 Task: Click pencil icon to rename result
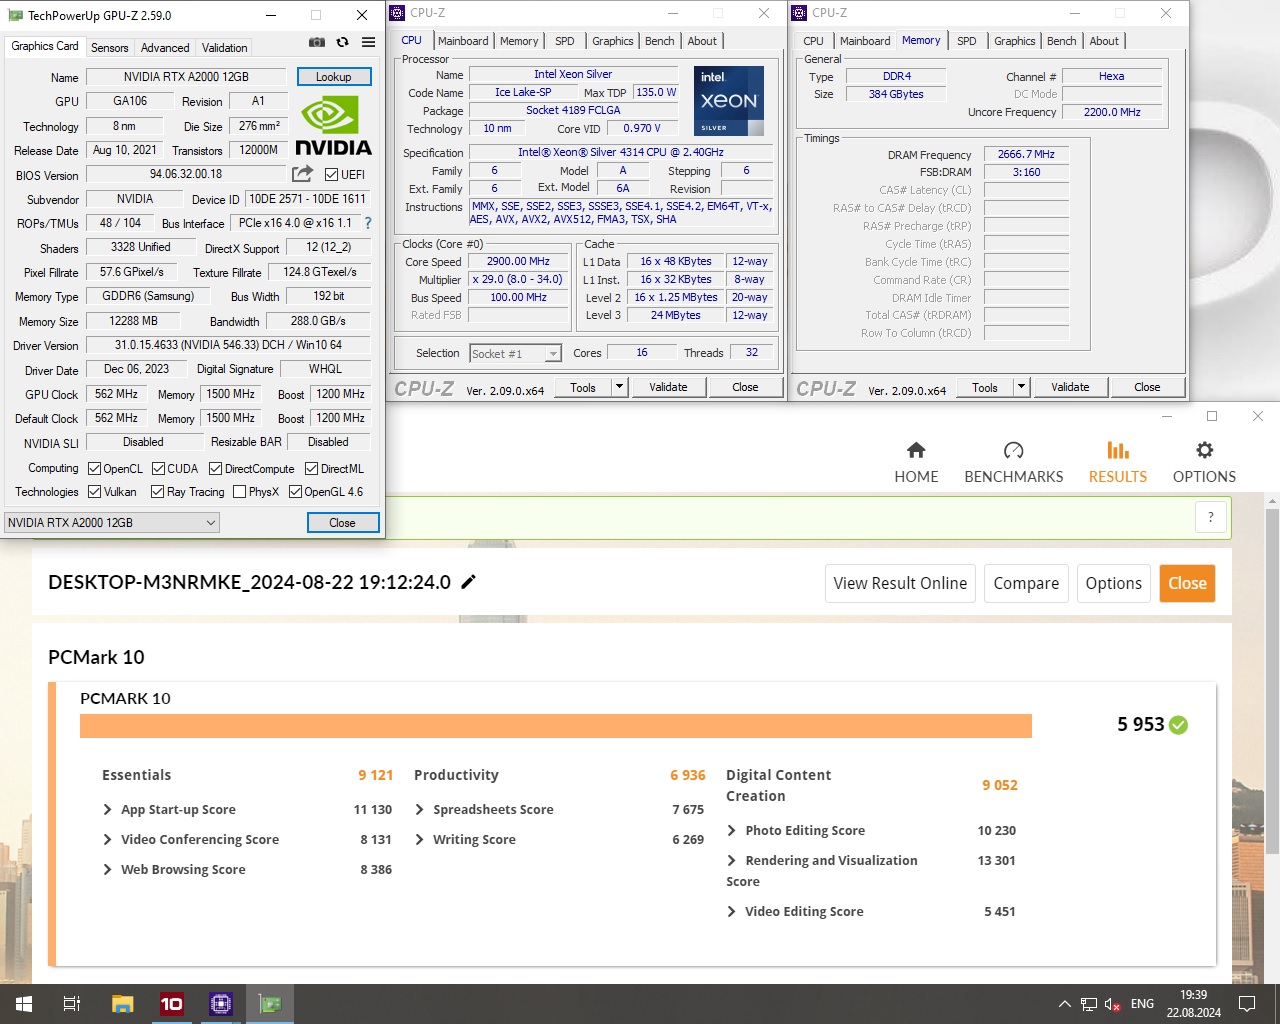(468, 582)
